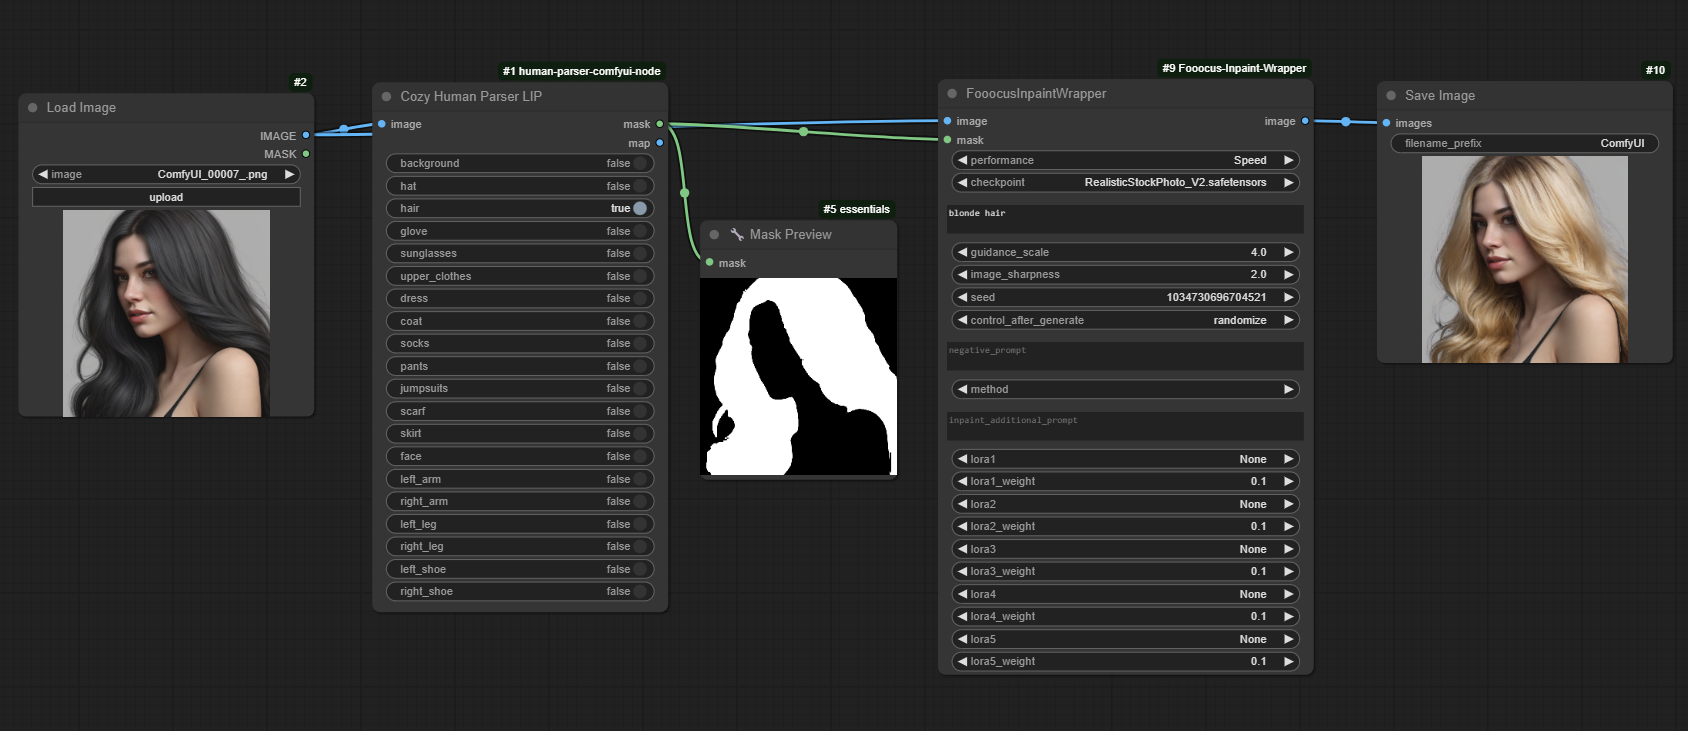Decrease image_sharpness with left arrow
The width and height of the screenshot is (1688, 731).
coord(962,274)
